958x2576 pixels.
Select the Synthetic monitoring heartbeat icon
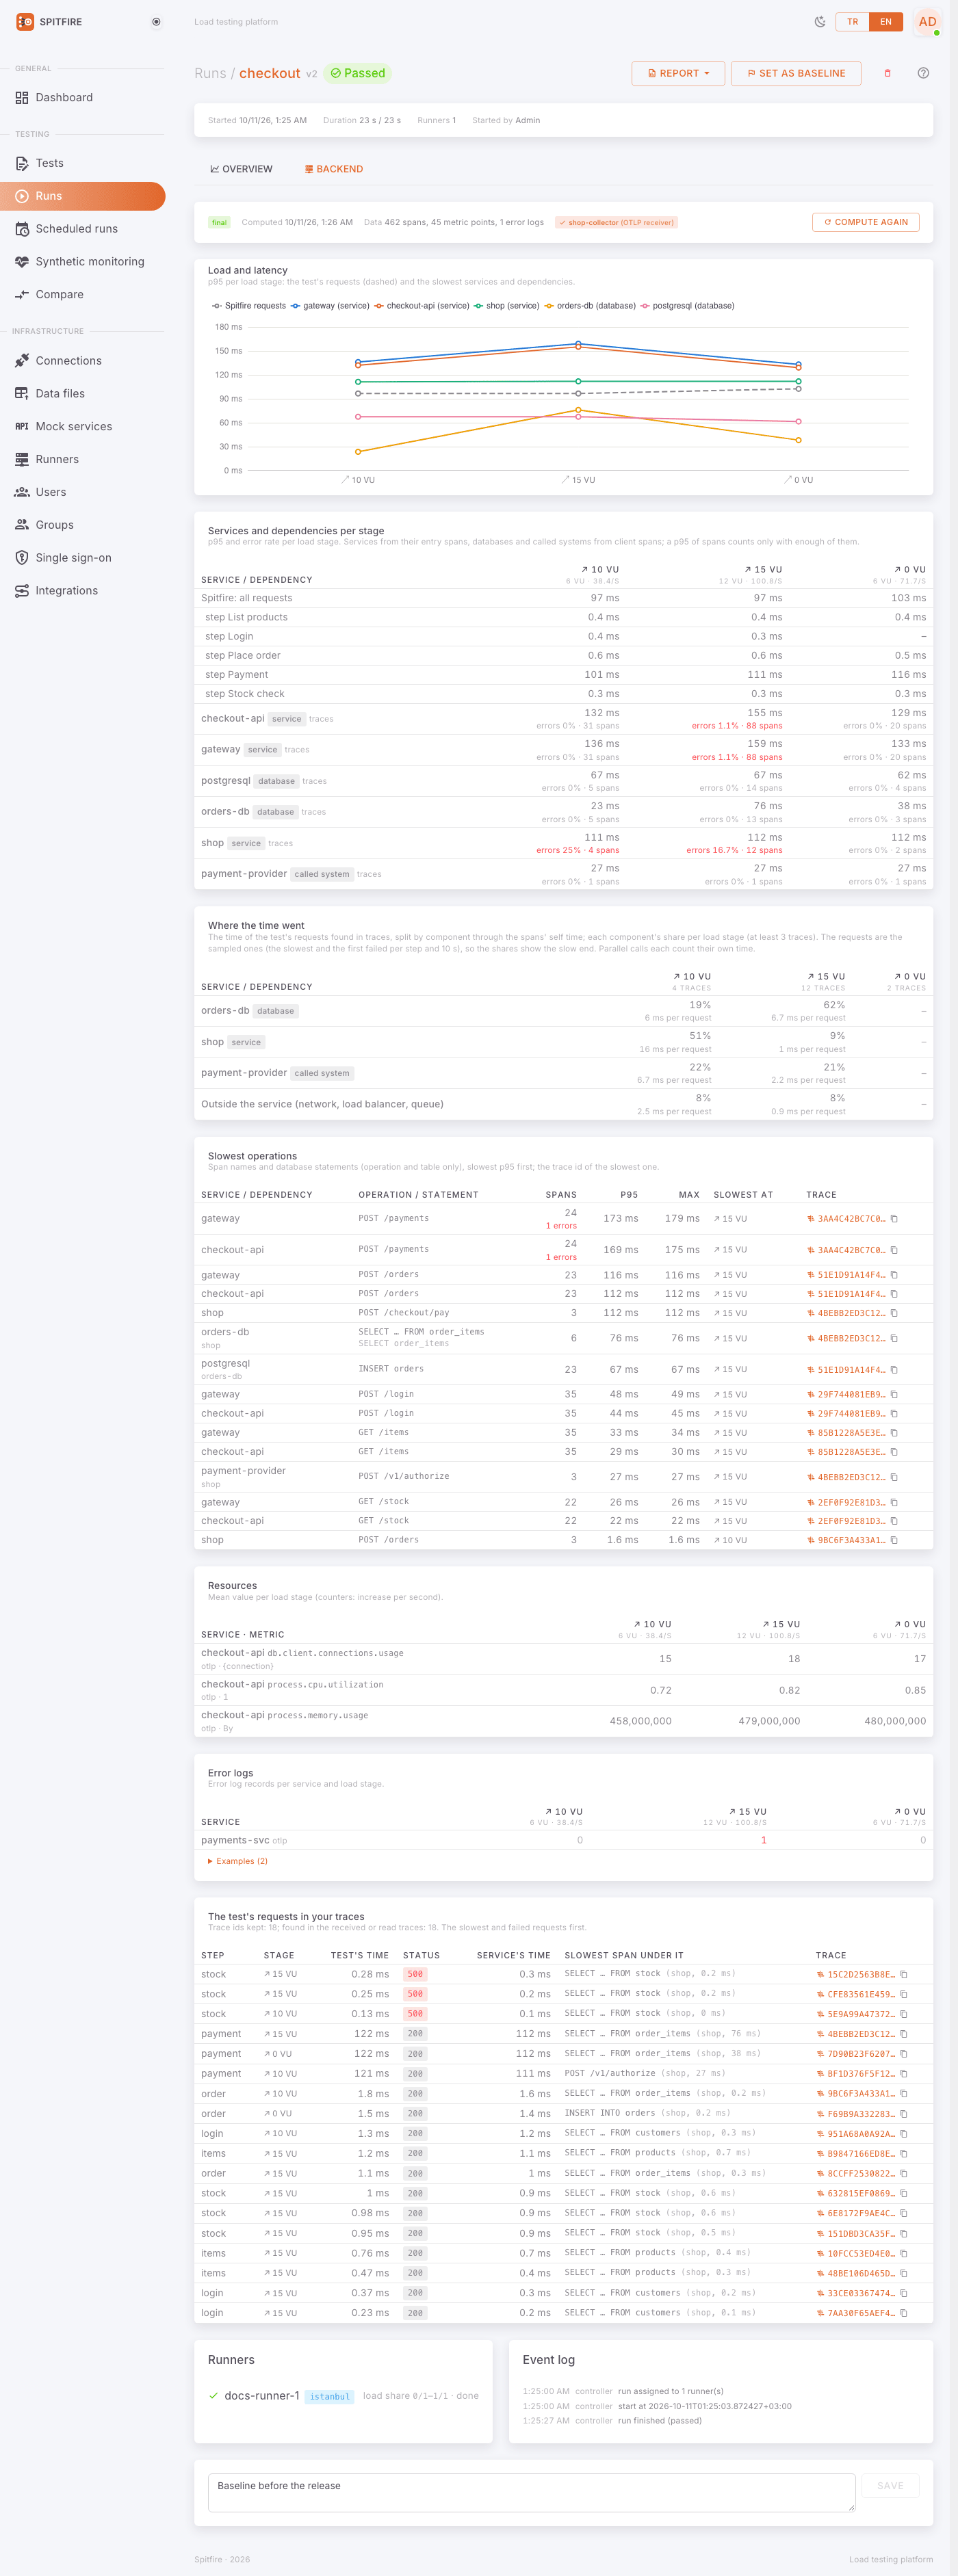22,262
